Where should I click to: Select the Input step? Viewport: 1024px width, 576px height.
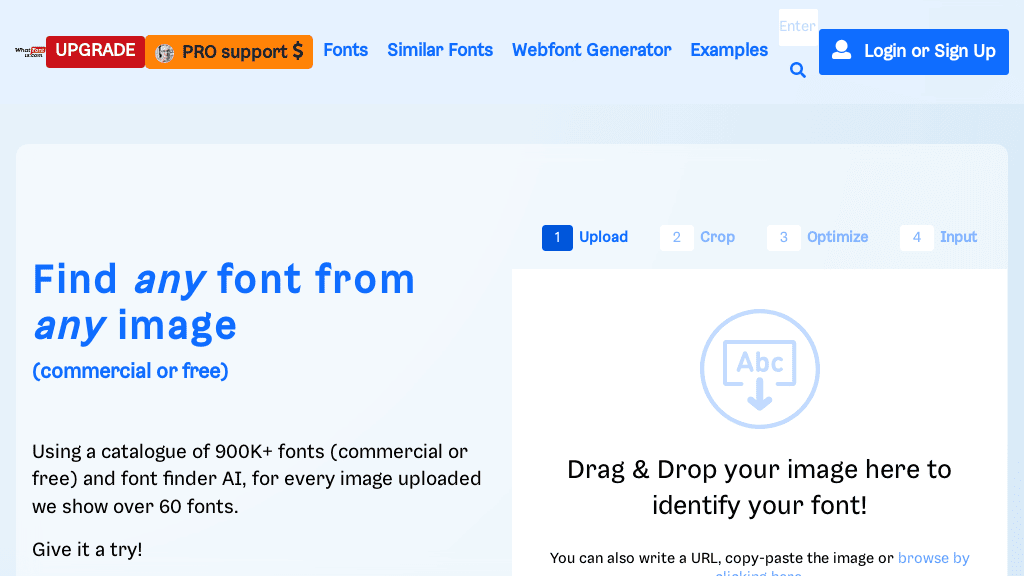[x=958, y=237]
